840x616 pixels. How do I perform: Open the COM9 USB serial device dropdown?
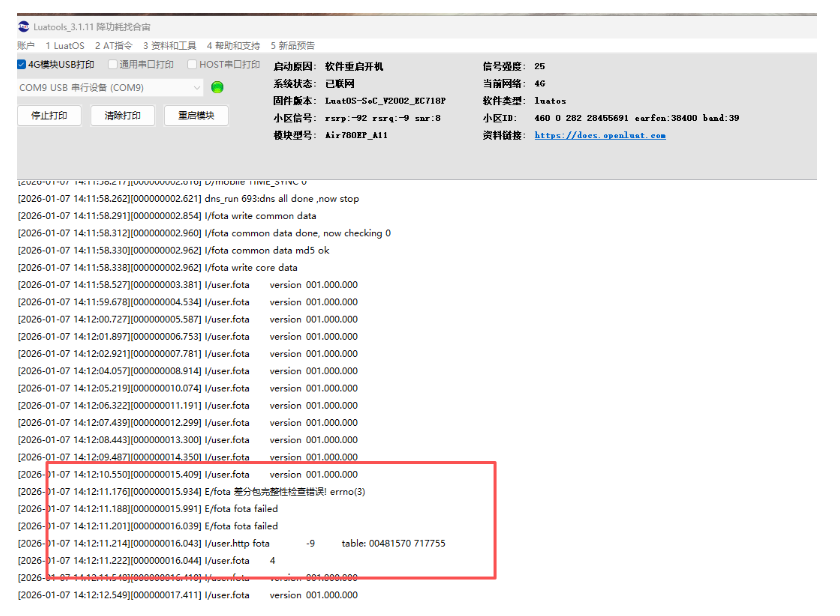tap(110, 87)
